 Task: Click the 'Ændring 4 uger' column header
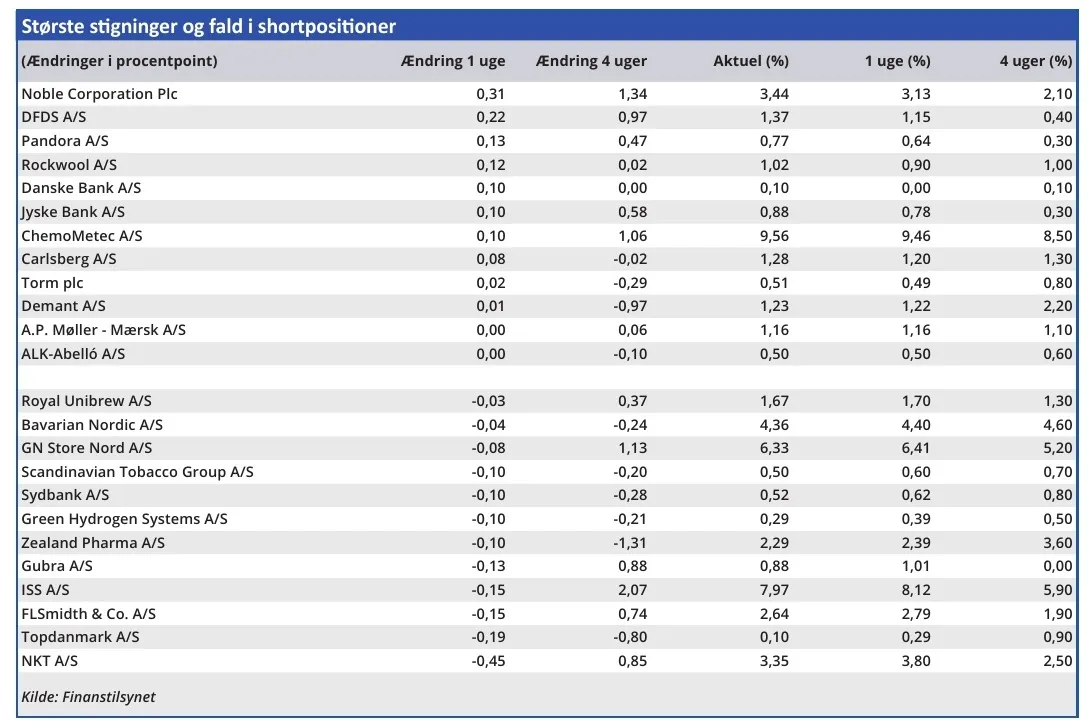(591, 61)
